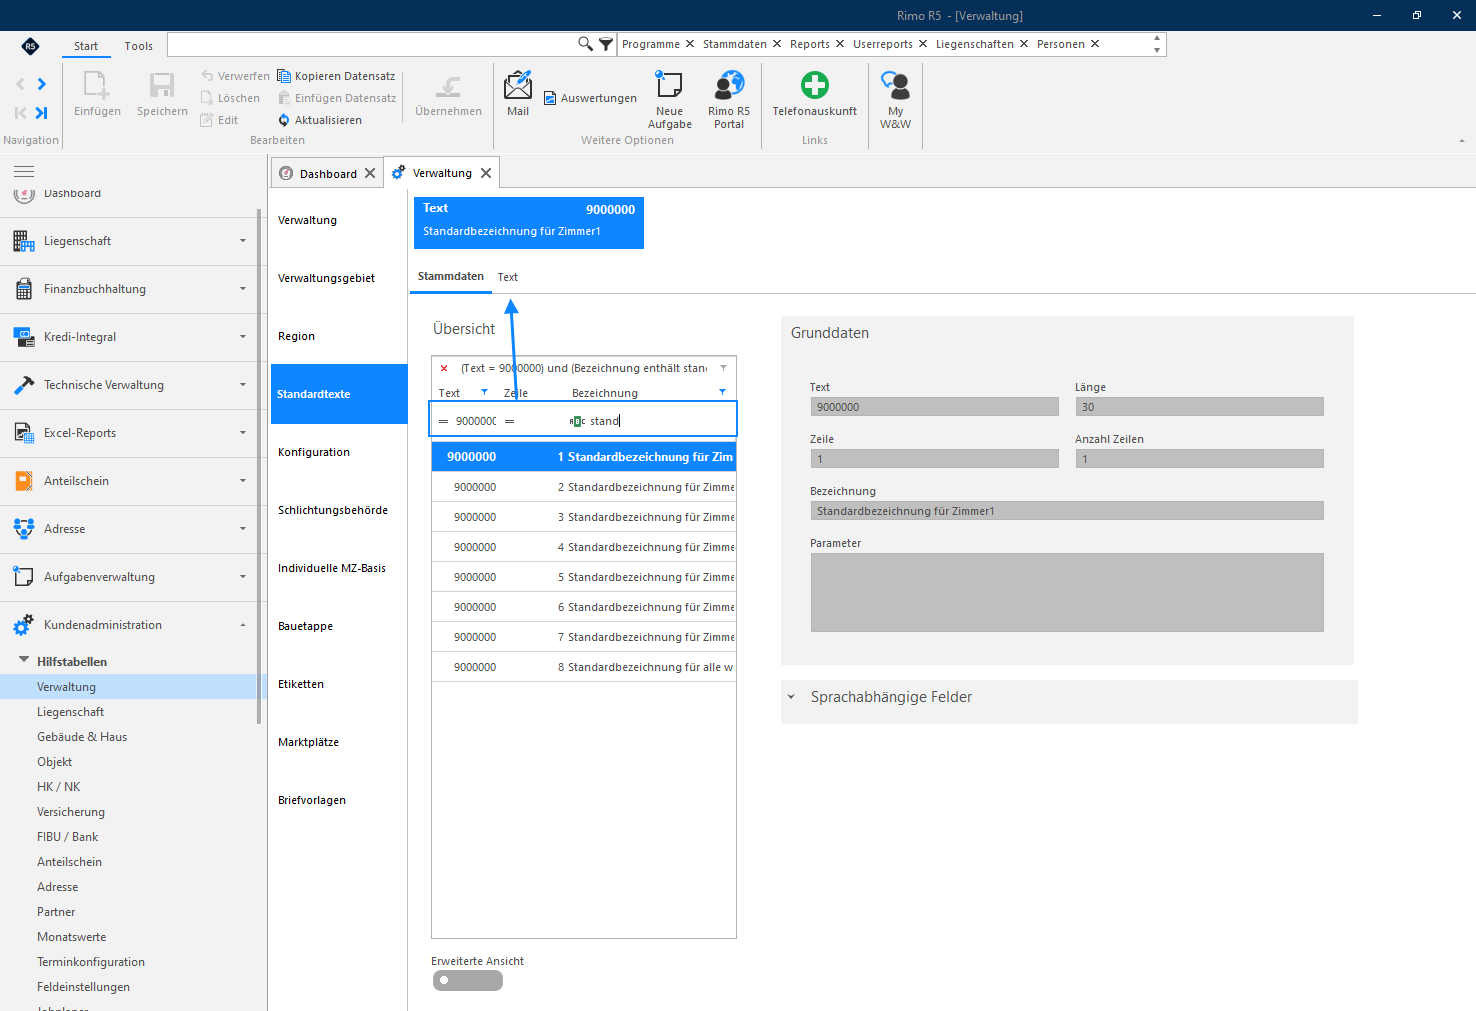Expand the Liegenschaft sidebar group
1476x1011 pixels.
[x=243, y=241]
